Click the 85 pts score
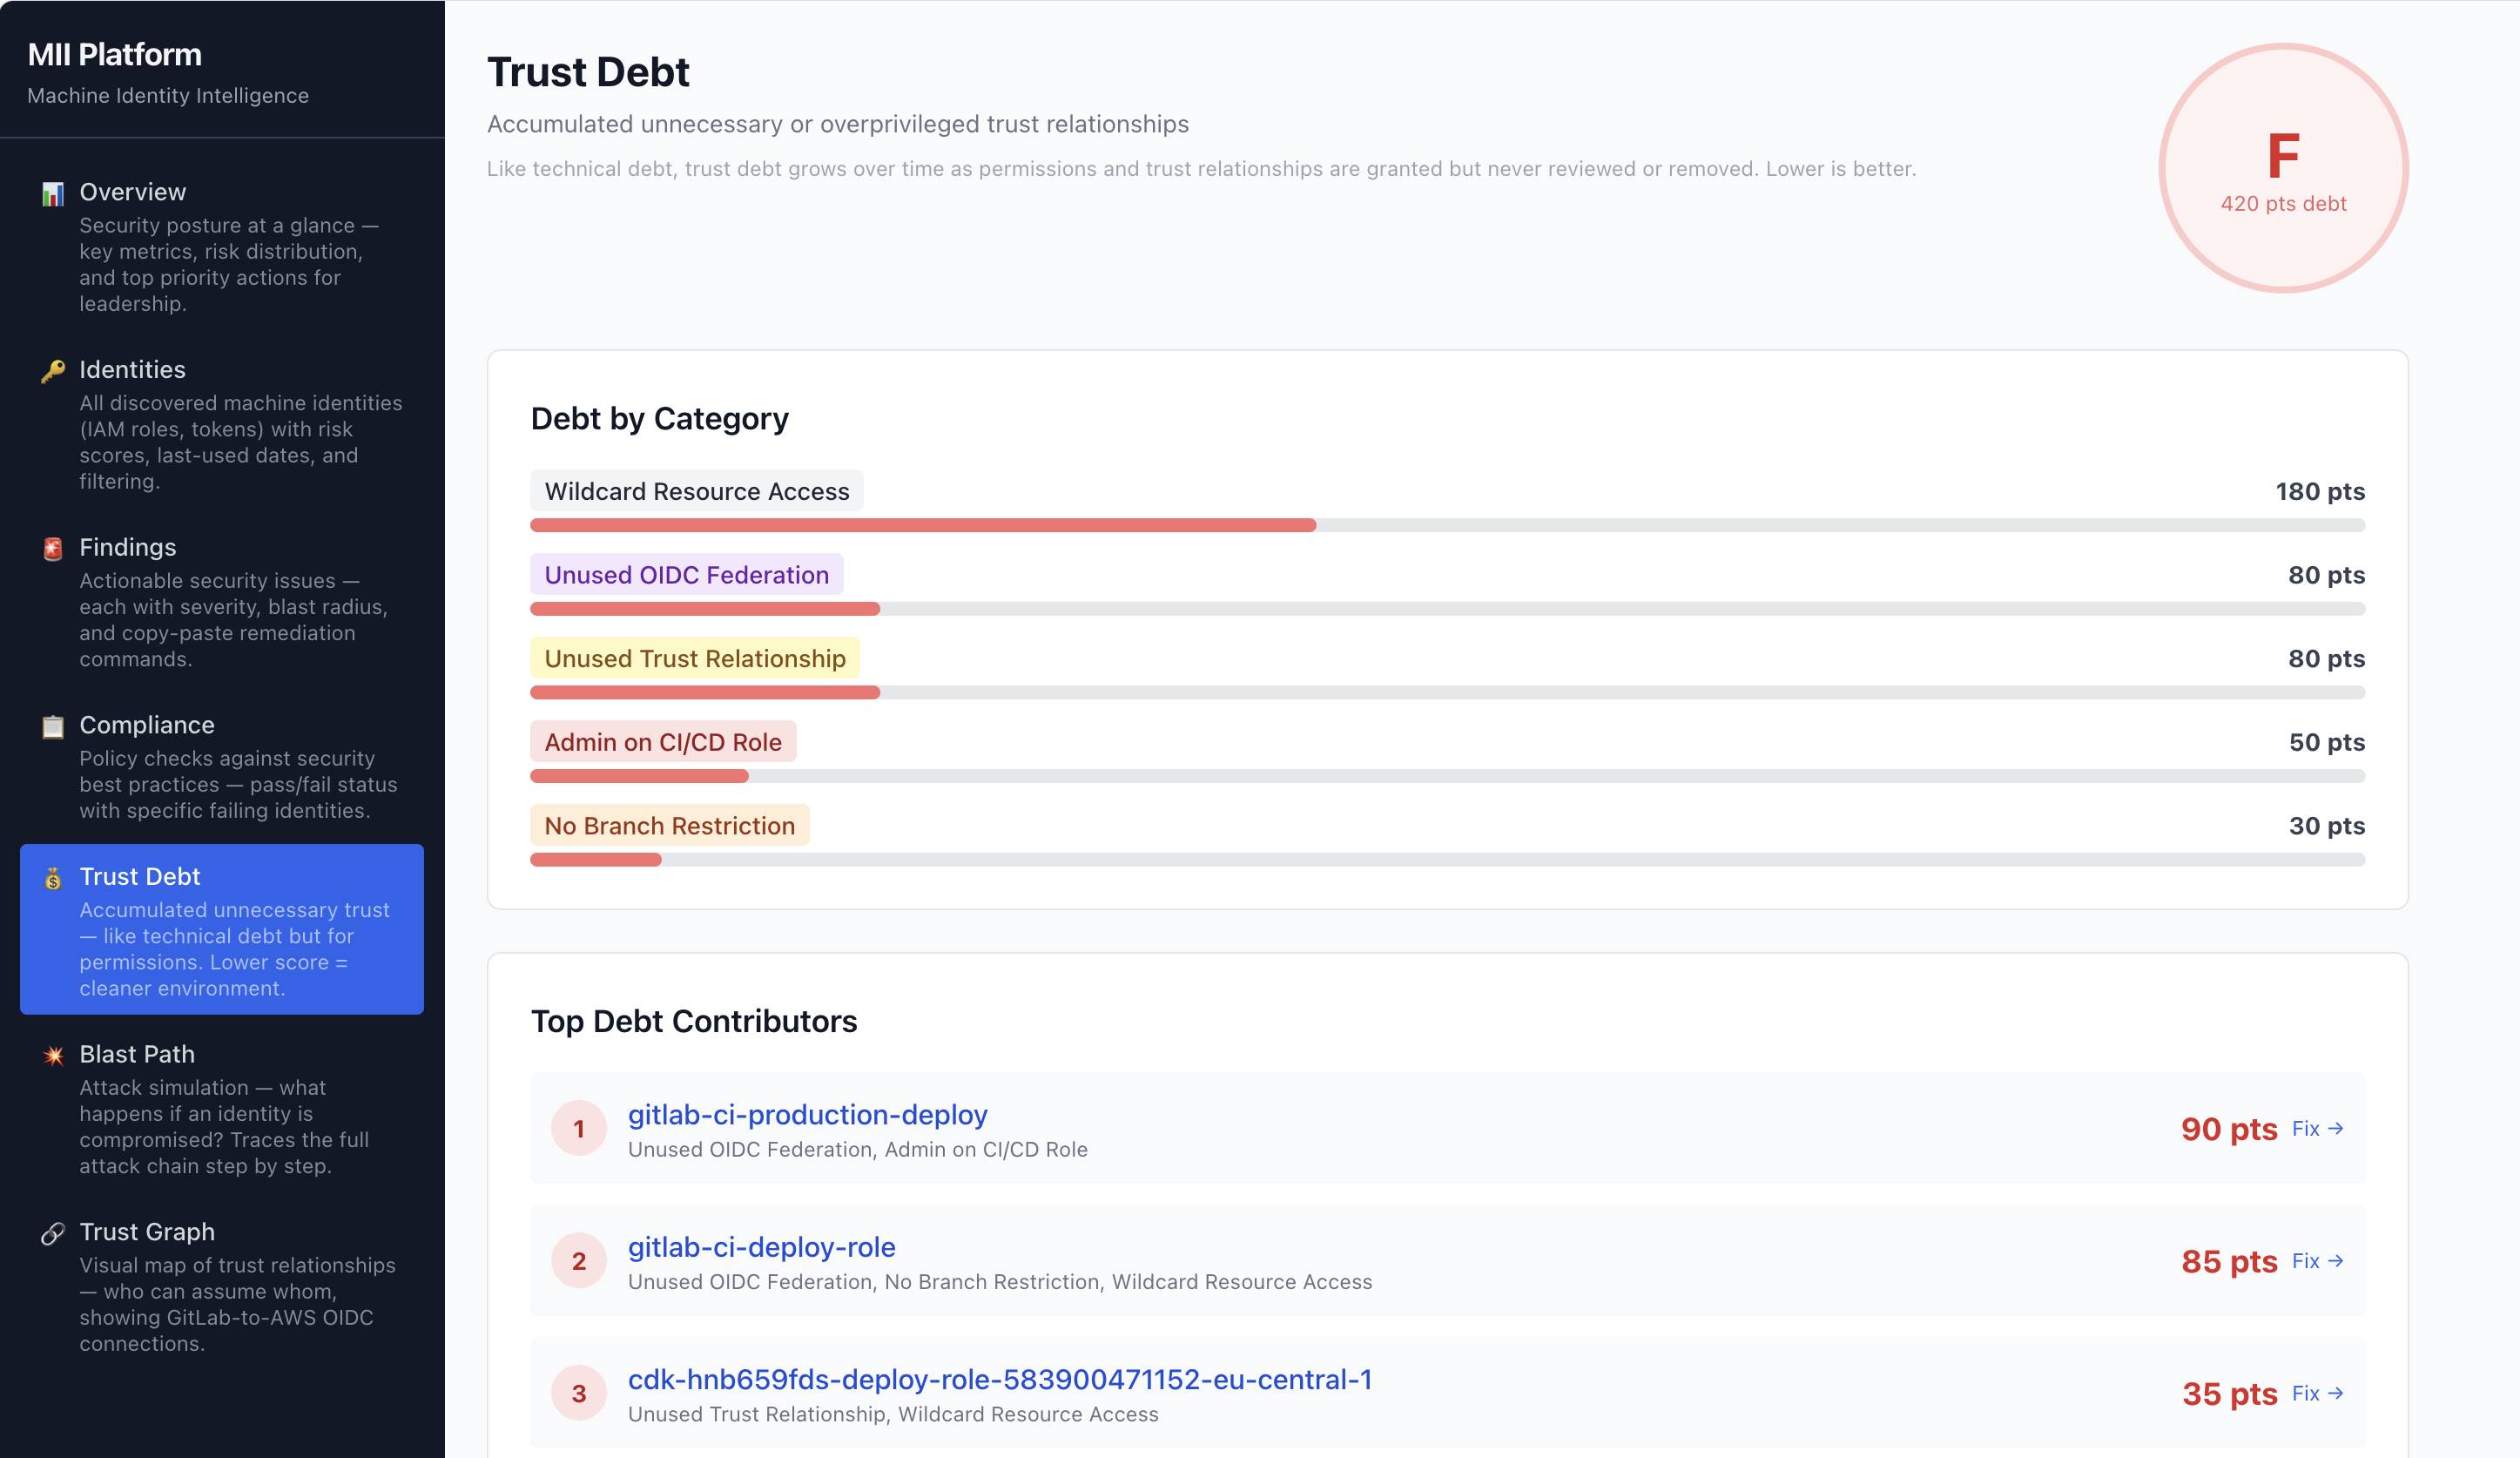 [x=2229, y=1261]
